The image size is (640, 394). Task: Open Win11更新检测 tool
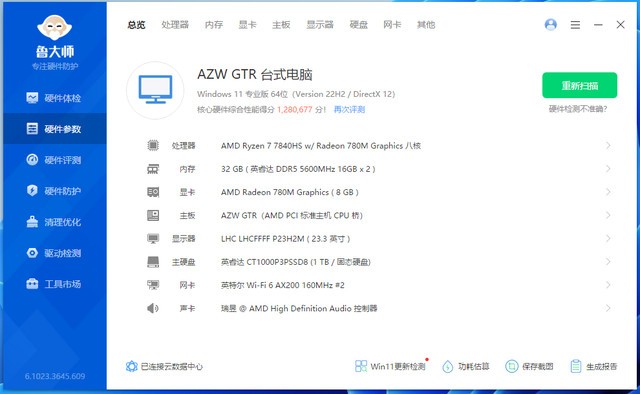click(391, 366)
